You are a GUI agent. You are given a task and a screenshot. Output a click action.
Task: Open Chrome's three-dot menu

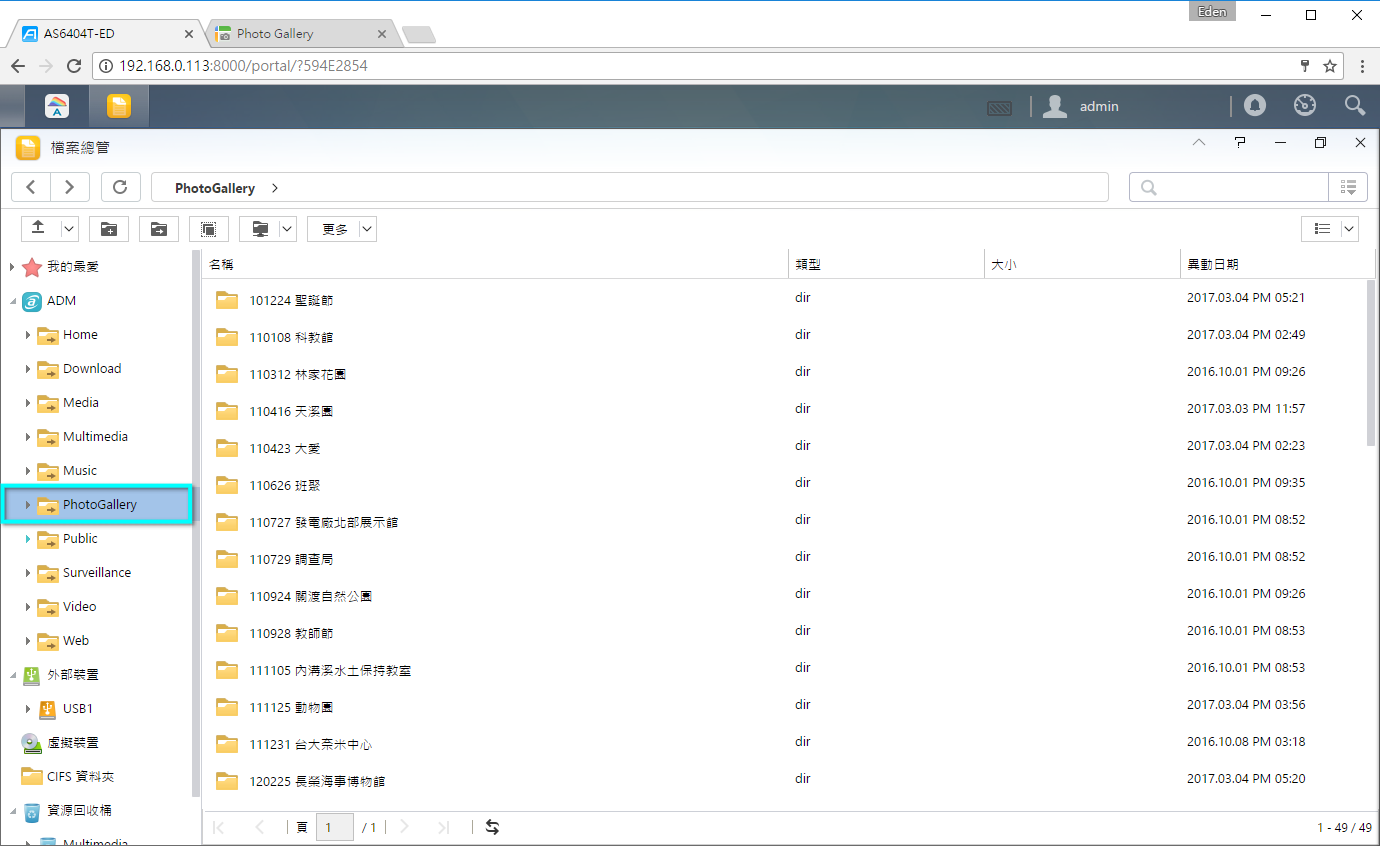tap(1363, 66)
